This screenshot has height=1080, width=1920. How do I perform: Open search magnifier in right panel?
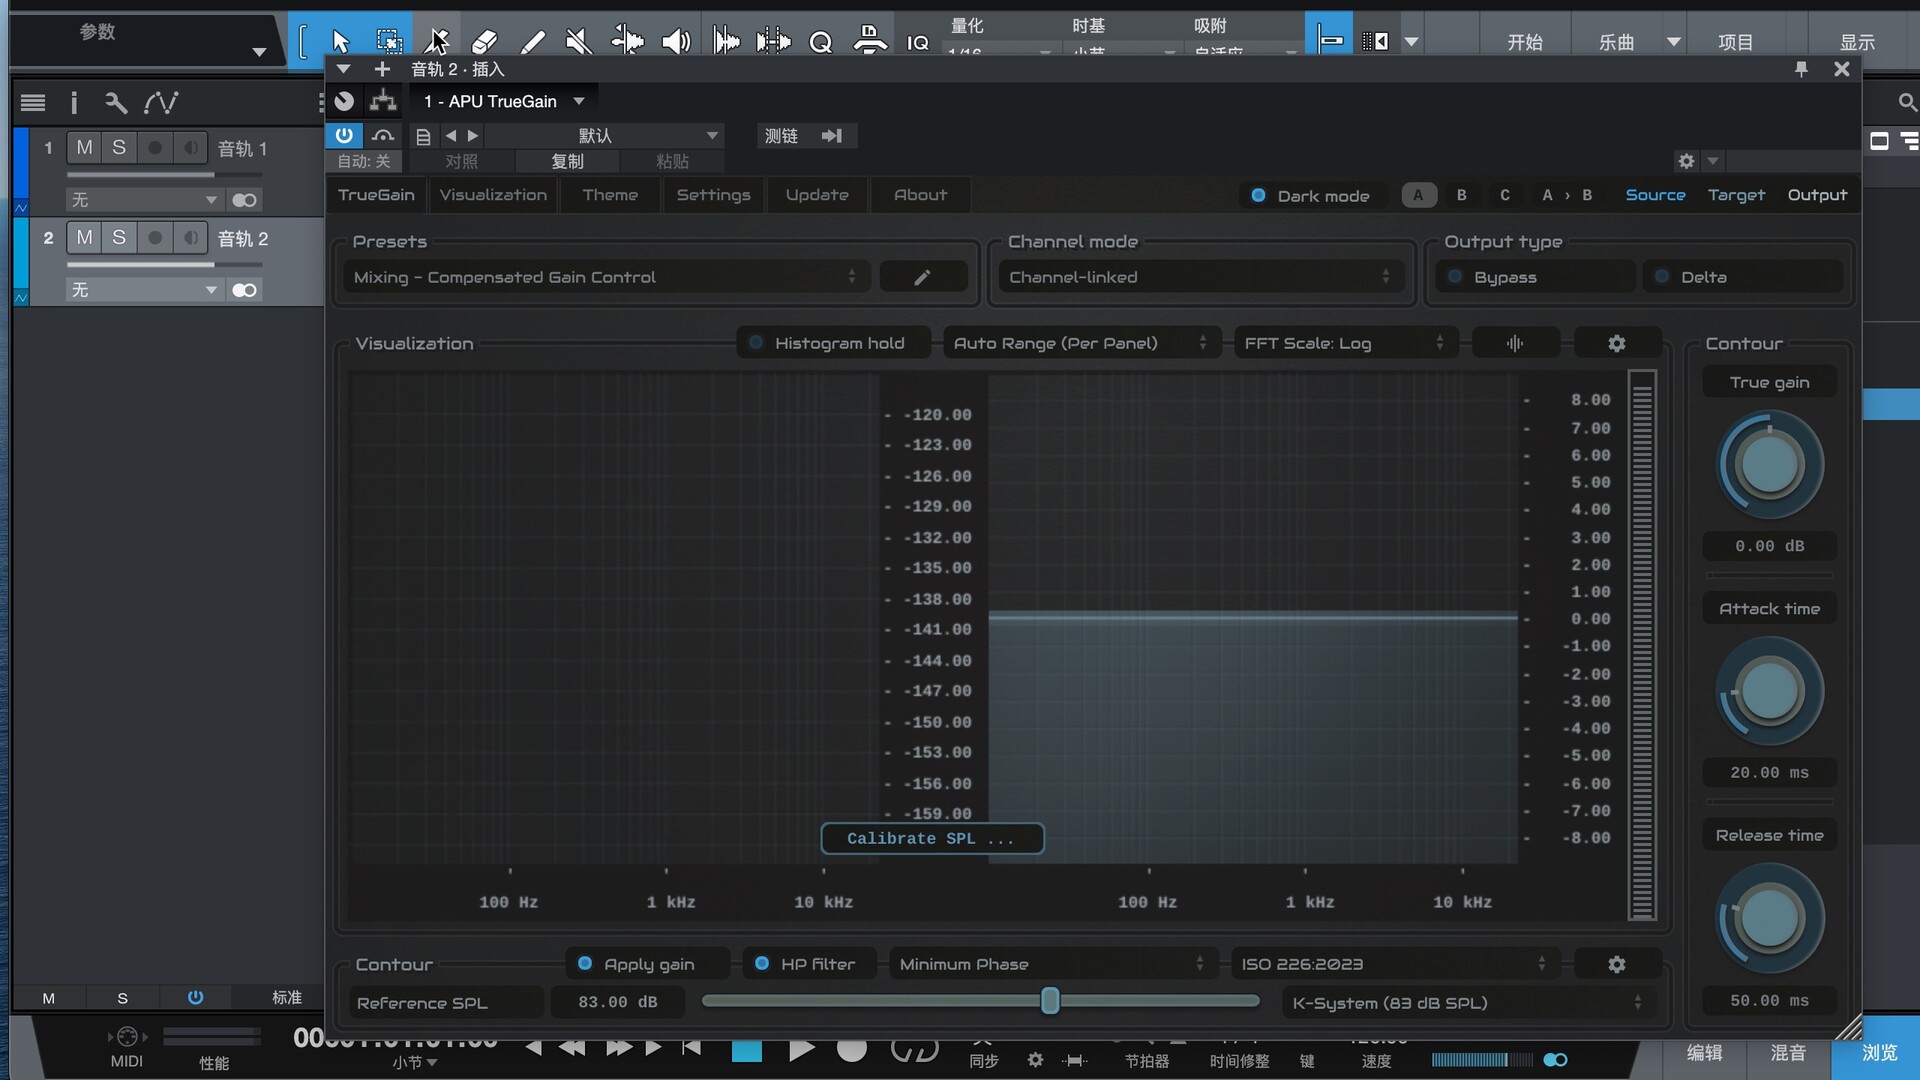coord(1906,102)
